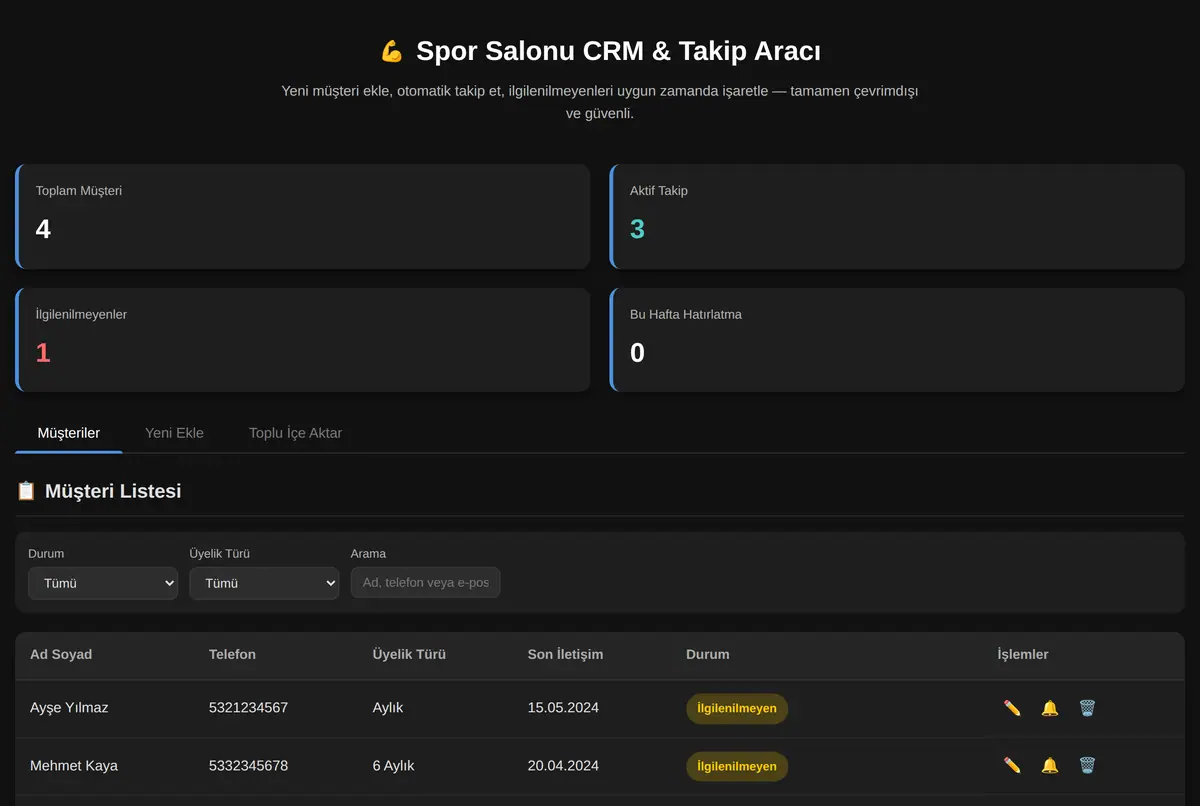Set reminder bell for Ayşe Yılmaz

point(1050,708)
